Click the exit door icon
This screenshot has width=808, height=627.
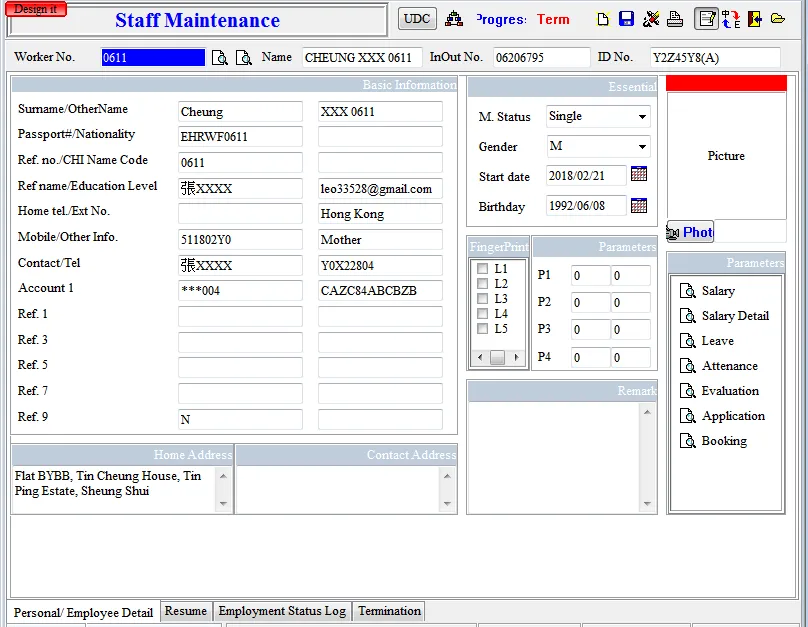click(754, 19)
